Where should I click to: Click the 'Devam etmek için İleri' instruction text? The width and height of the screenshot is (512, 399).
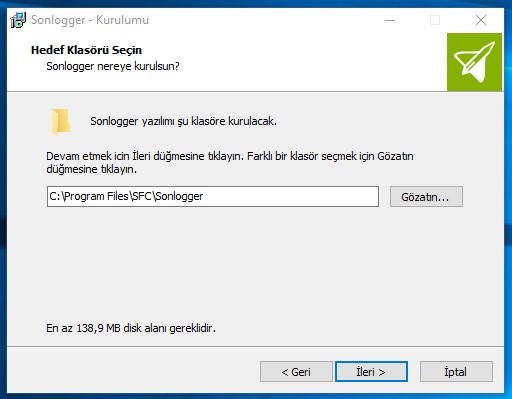[230, 163]
